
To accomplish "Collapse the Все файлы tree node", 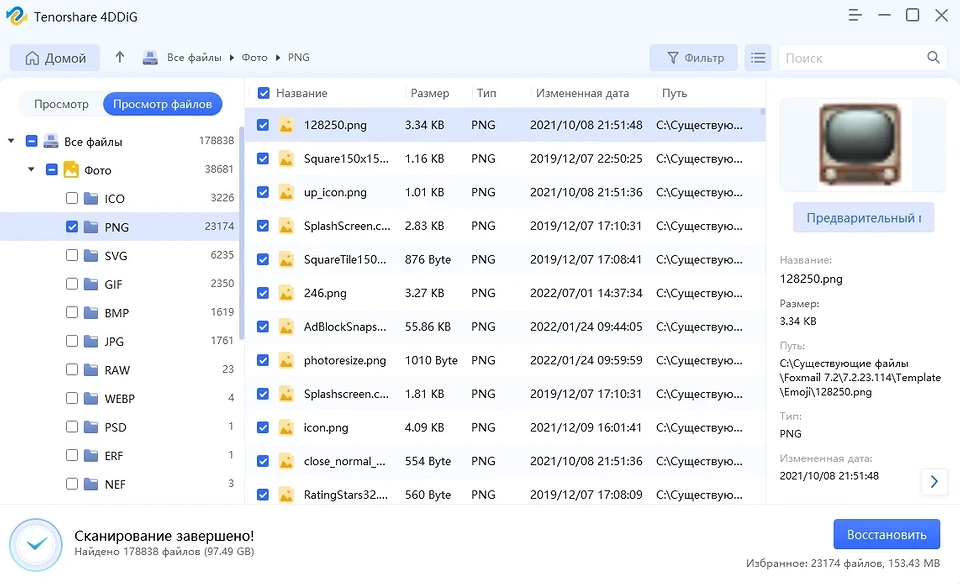I will pyautogui.click(x=11, y=142).
